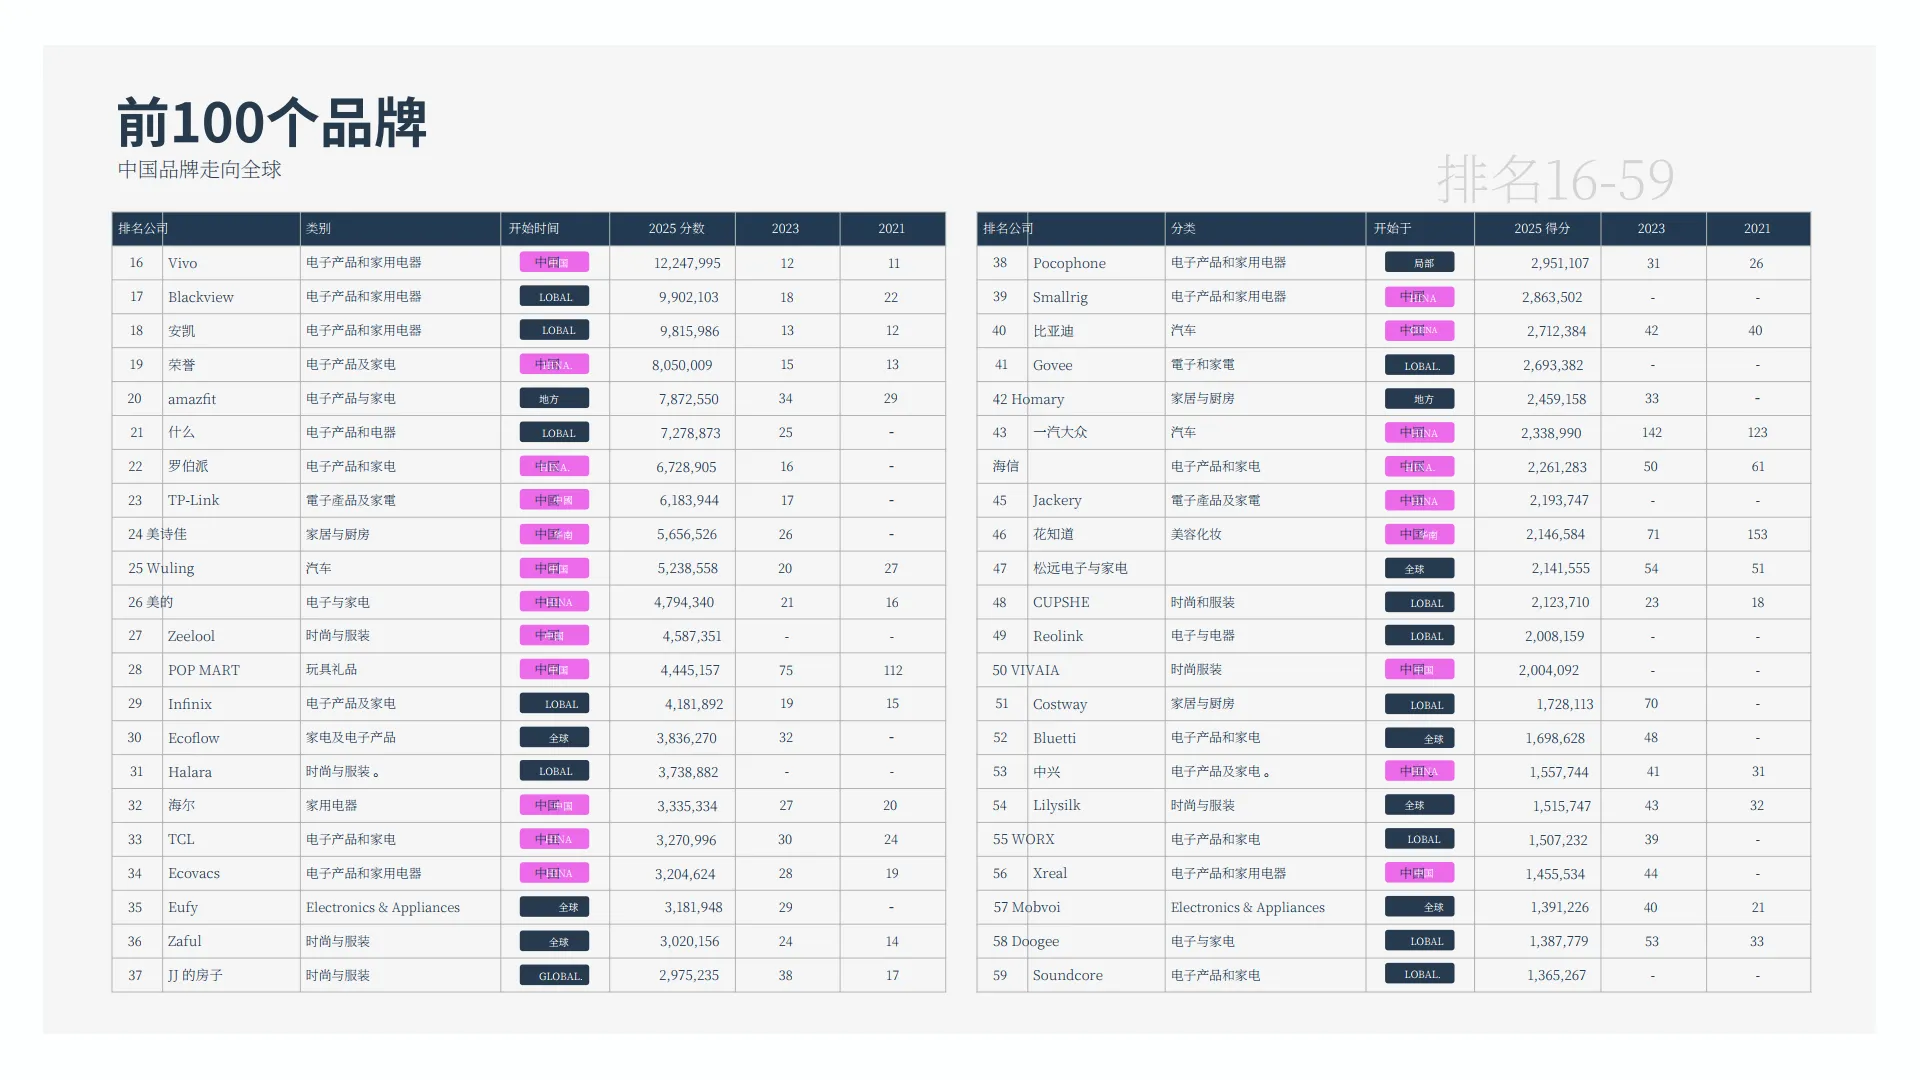This screenshot has height=1080, width=1920.
Task: Click the 全球 badge in Ecoflow row
Action: tap(554, 738)
